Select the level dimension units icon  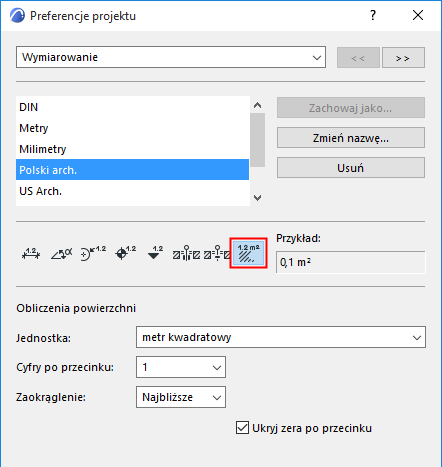[125, 254]
